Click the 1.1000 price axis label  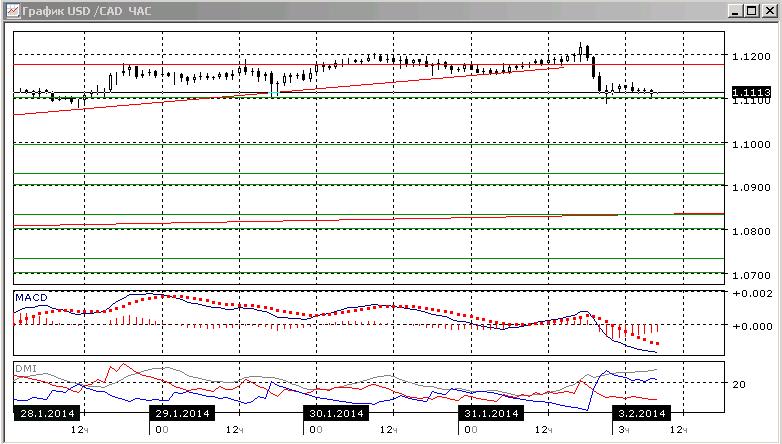point(750,144)
